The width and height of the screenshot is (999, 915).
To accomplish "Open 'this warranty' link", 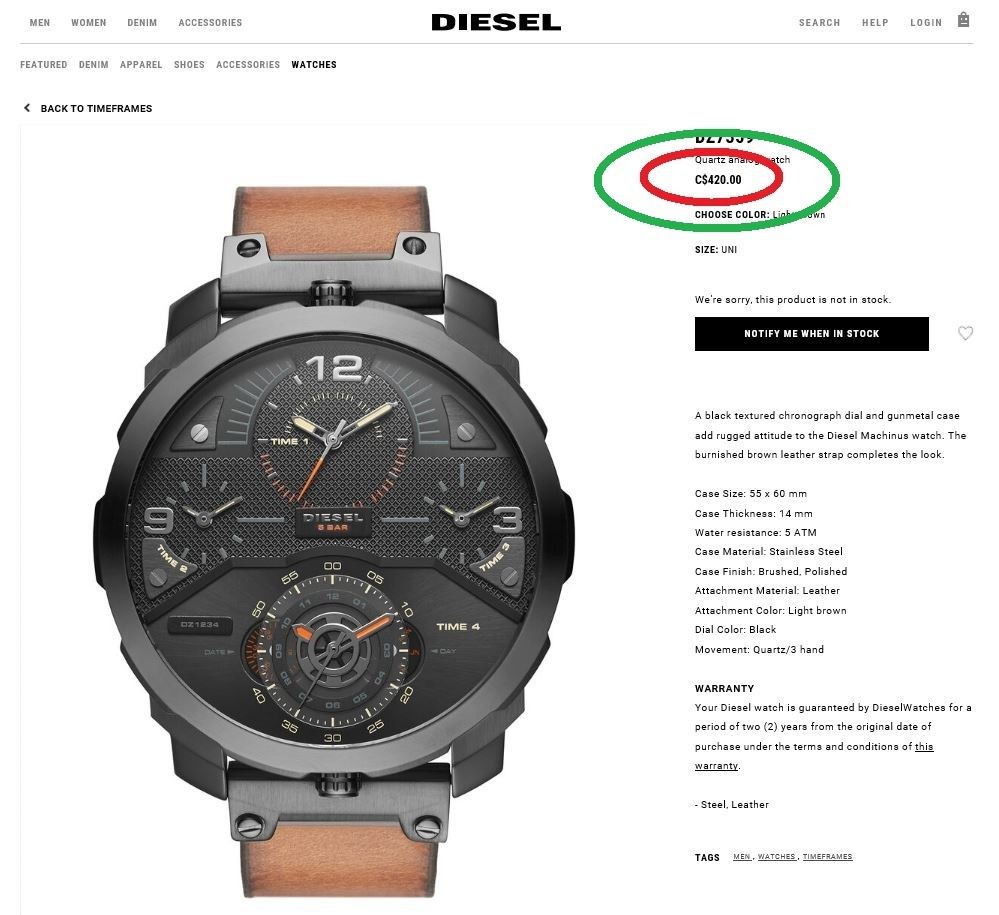I will pos(814,756).
